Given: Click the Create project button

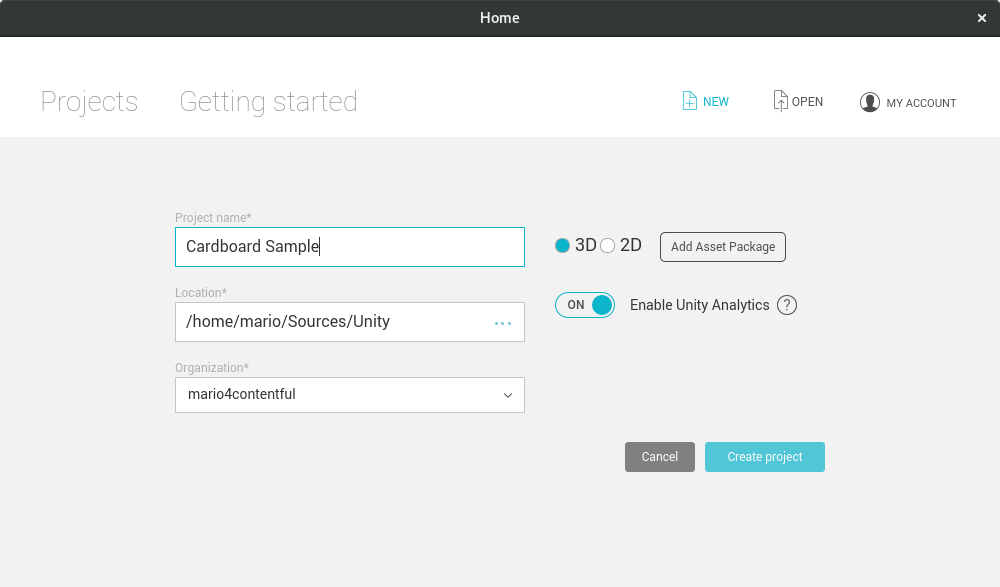Looking at the screenshot, I should click(764, 457).
